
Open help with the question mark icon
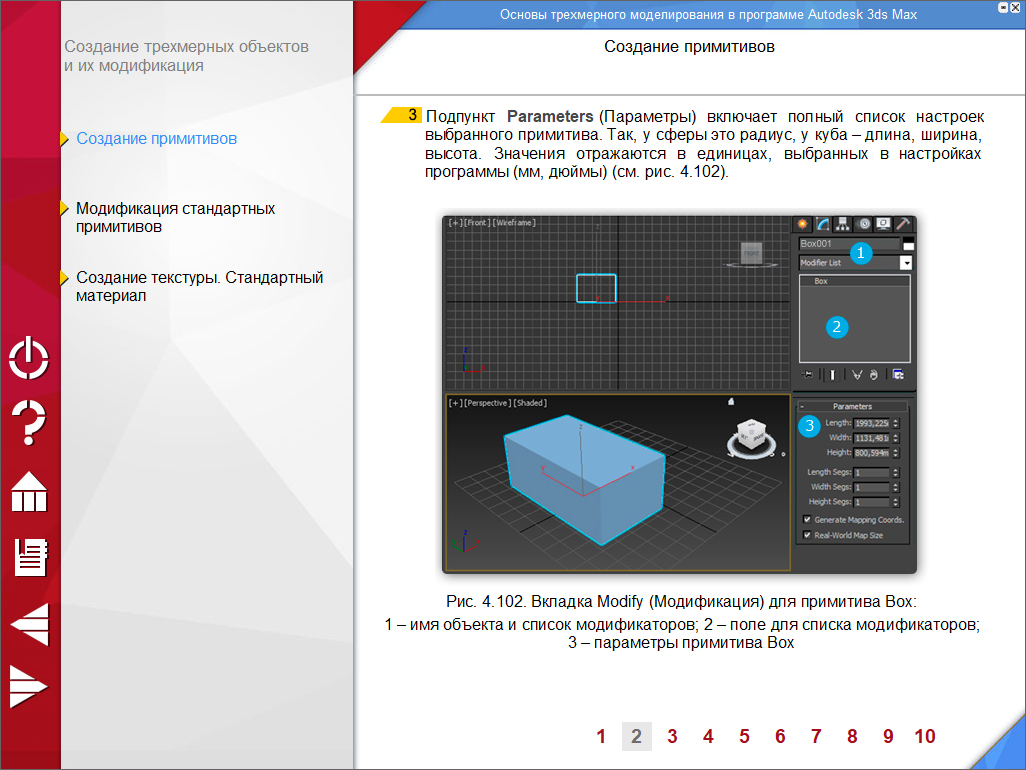(x=29, y=422)
